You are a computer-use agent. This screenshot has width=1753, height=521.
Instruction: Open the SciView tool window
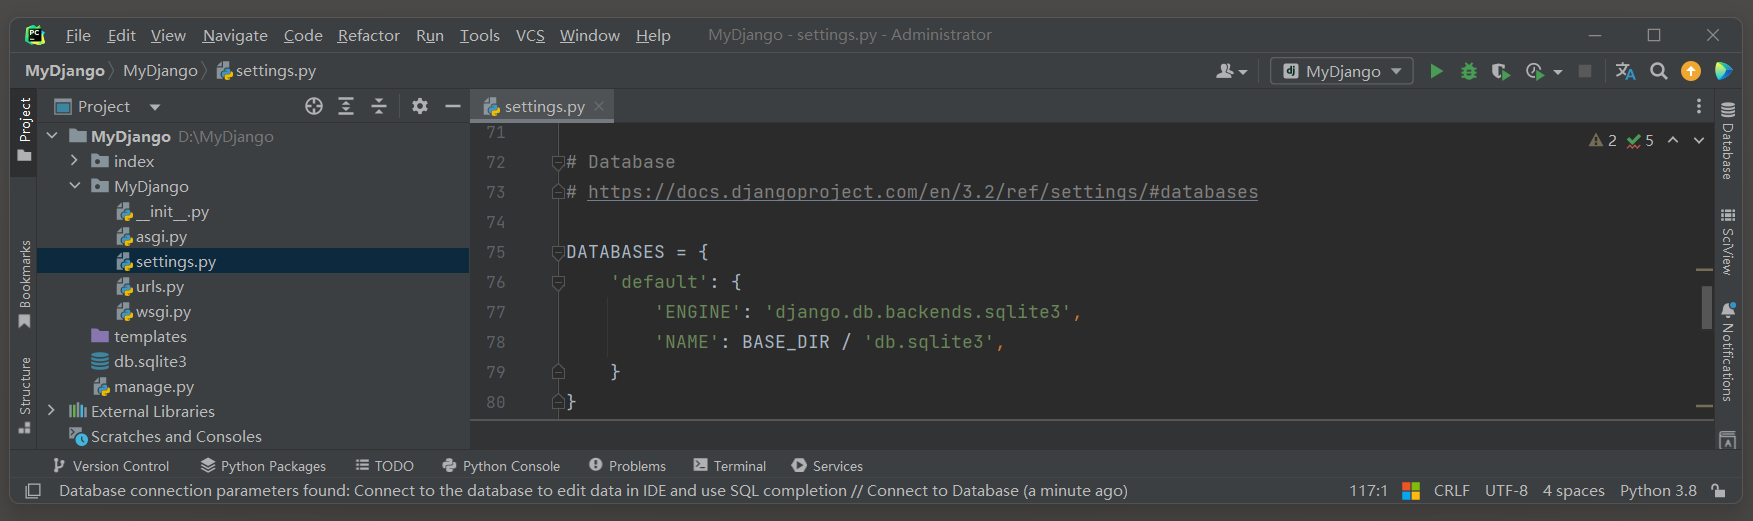tap(1727, 241)
